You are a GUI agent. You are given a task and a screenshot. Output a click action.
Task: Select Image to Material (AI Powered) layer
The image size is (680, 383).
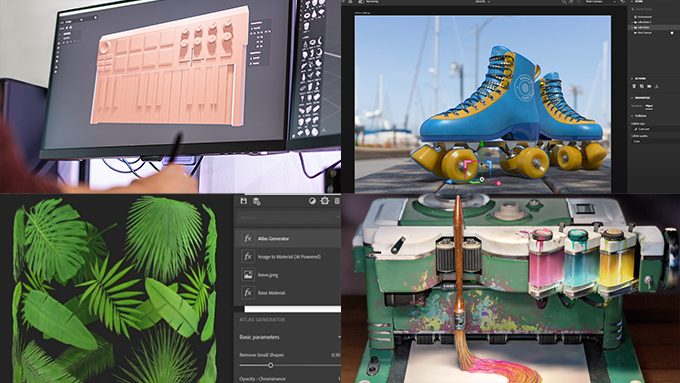click(x=288, y=256)
